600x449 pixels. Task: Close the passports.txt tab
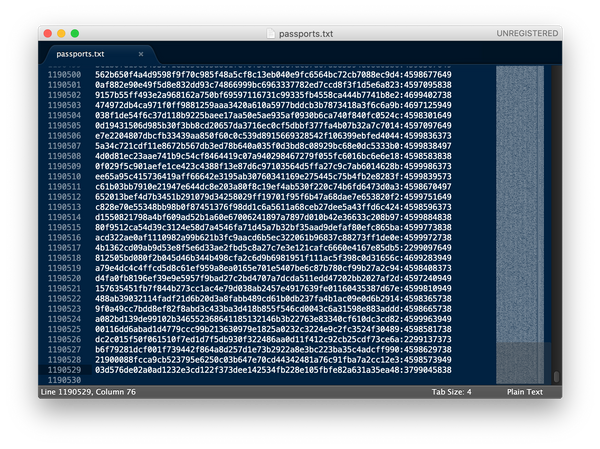point(141,54)
